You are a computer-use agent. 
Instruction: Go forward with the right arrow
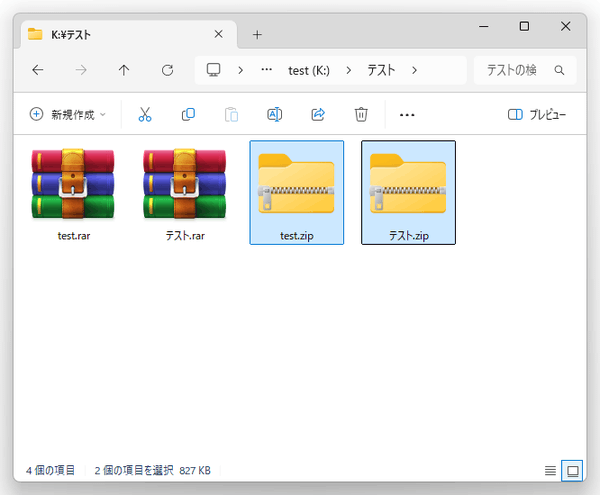pos(81,70)
